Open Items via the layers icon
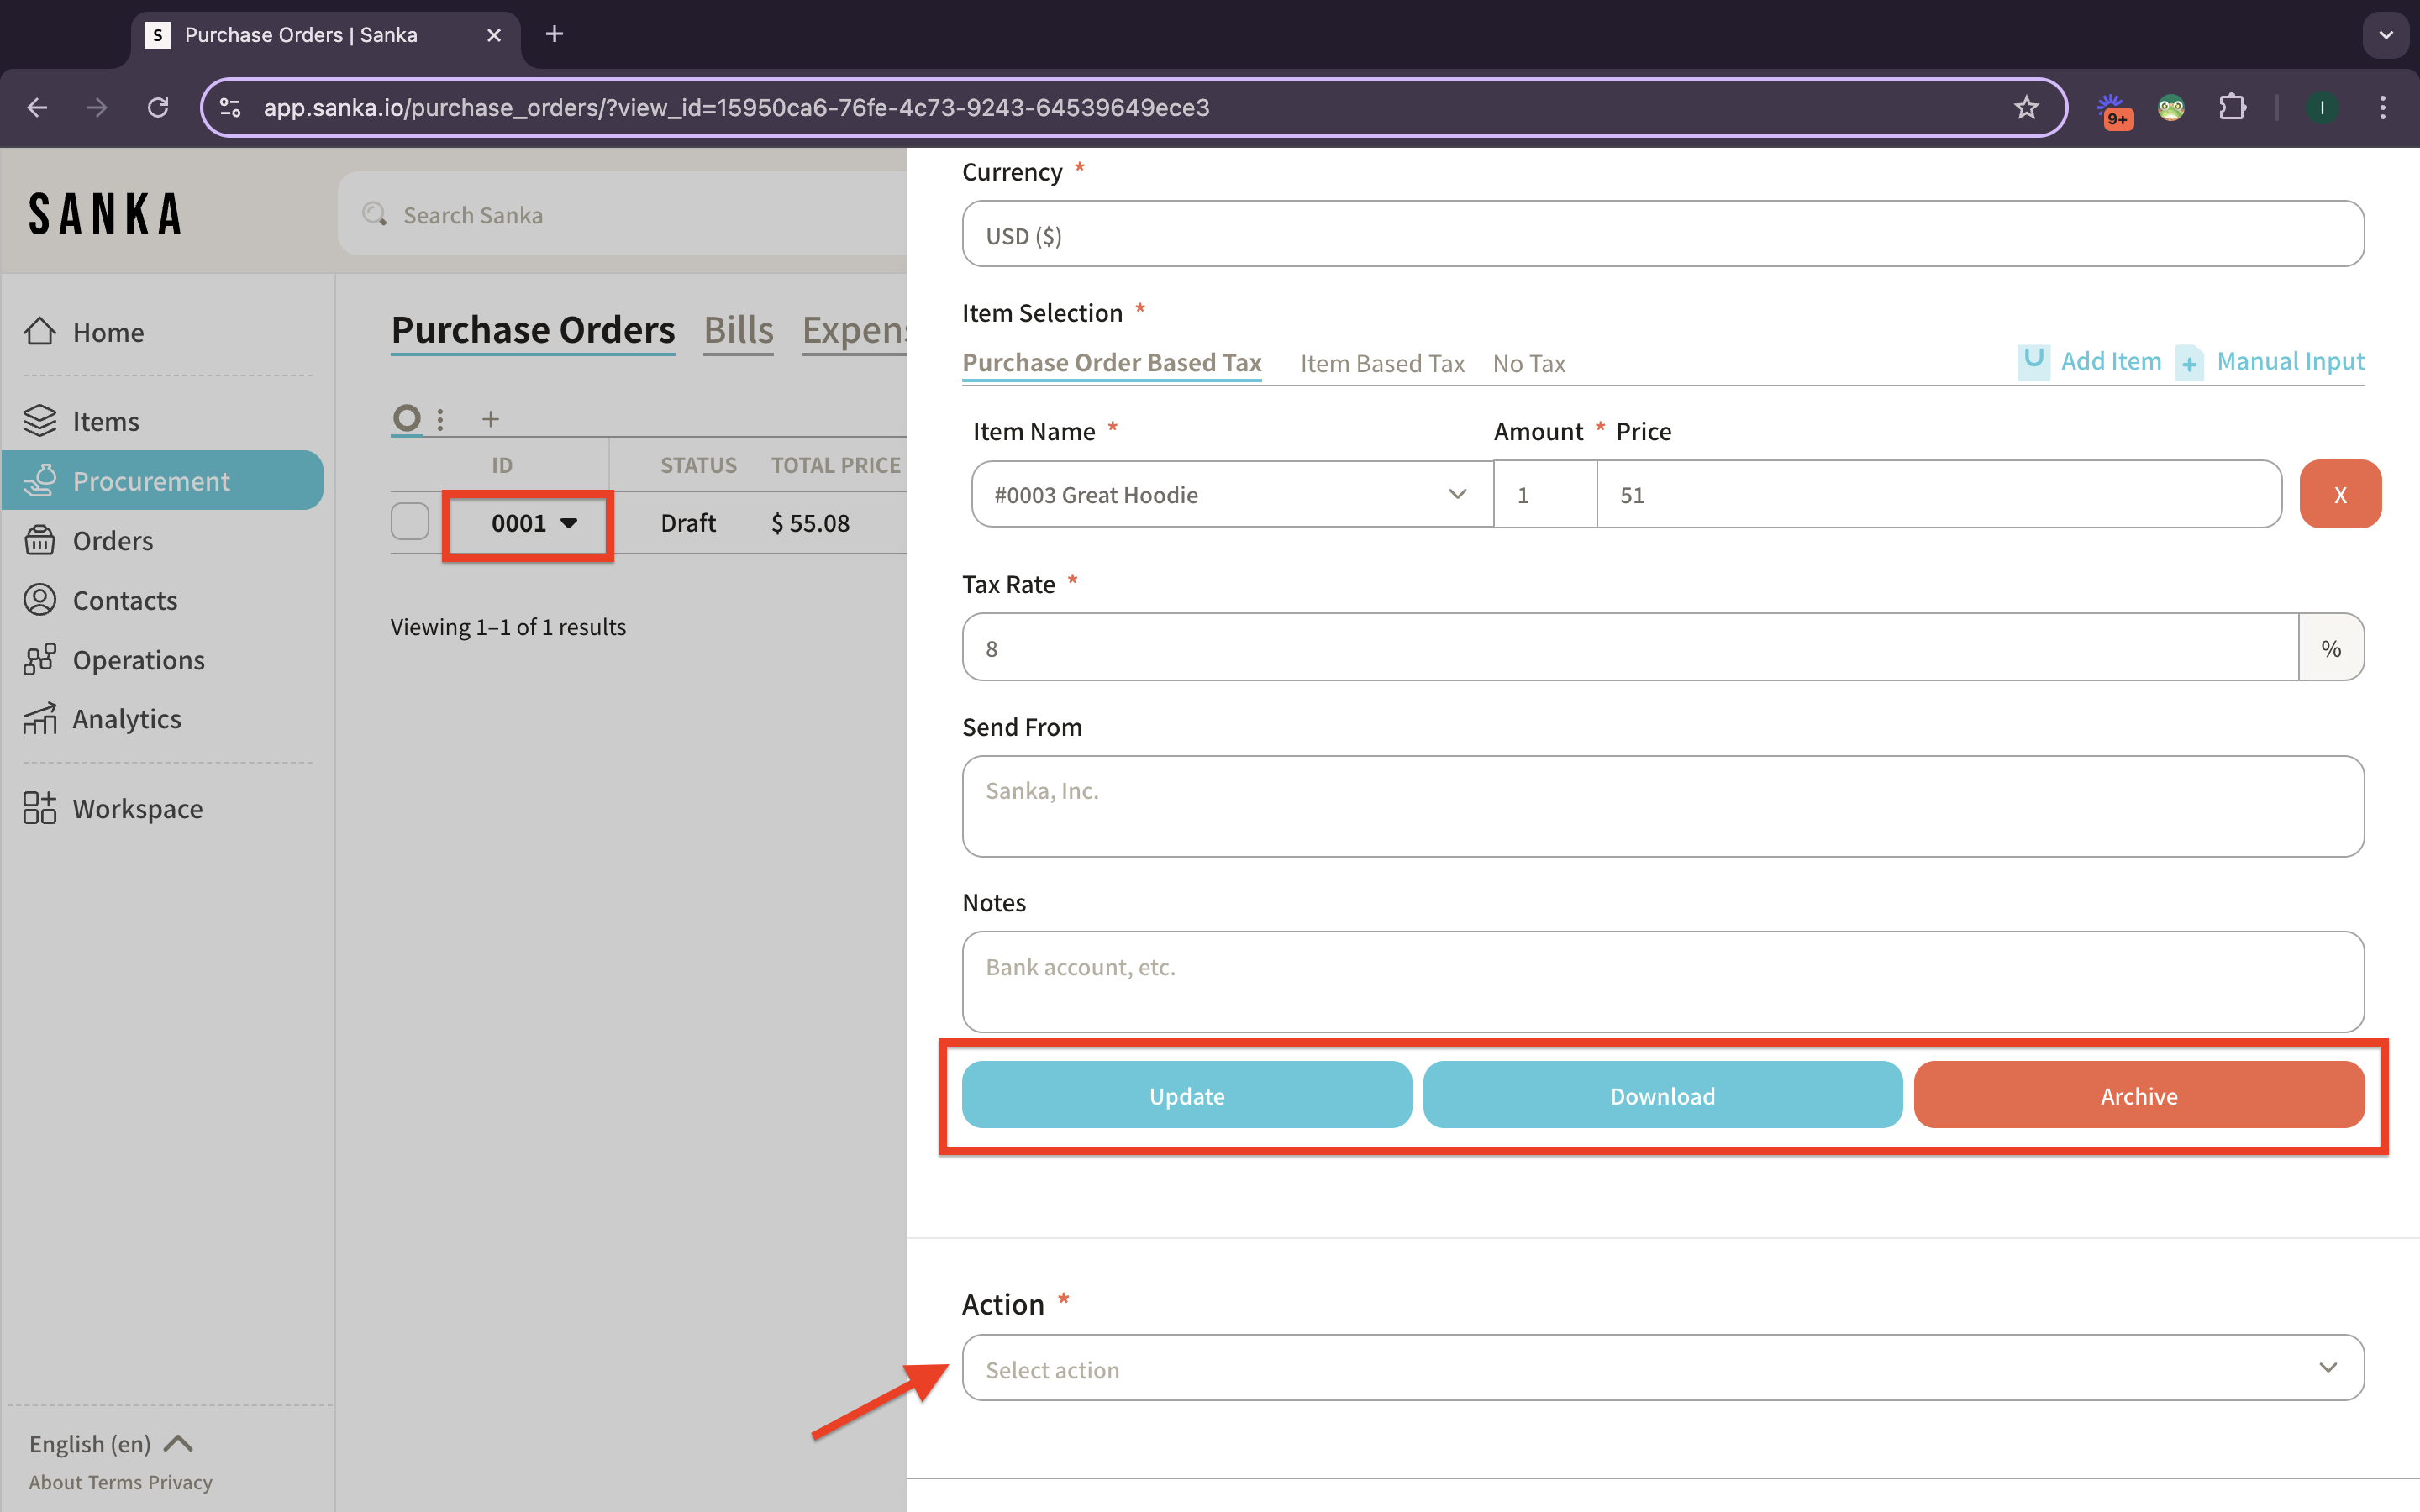 (x=40, y=421)
